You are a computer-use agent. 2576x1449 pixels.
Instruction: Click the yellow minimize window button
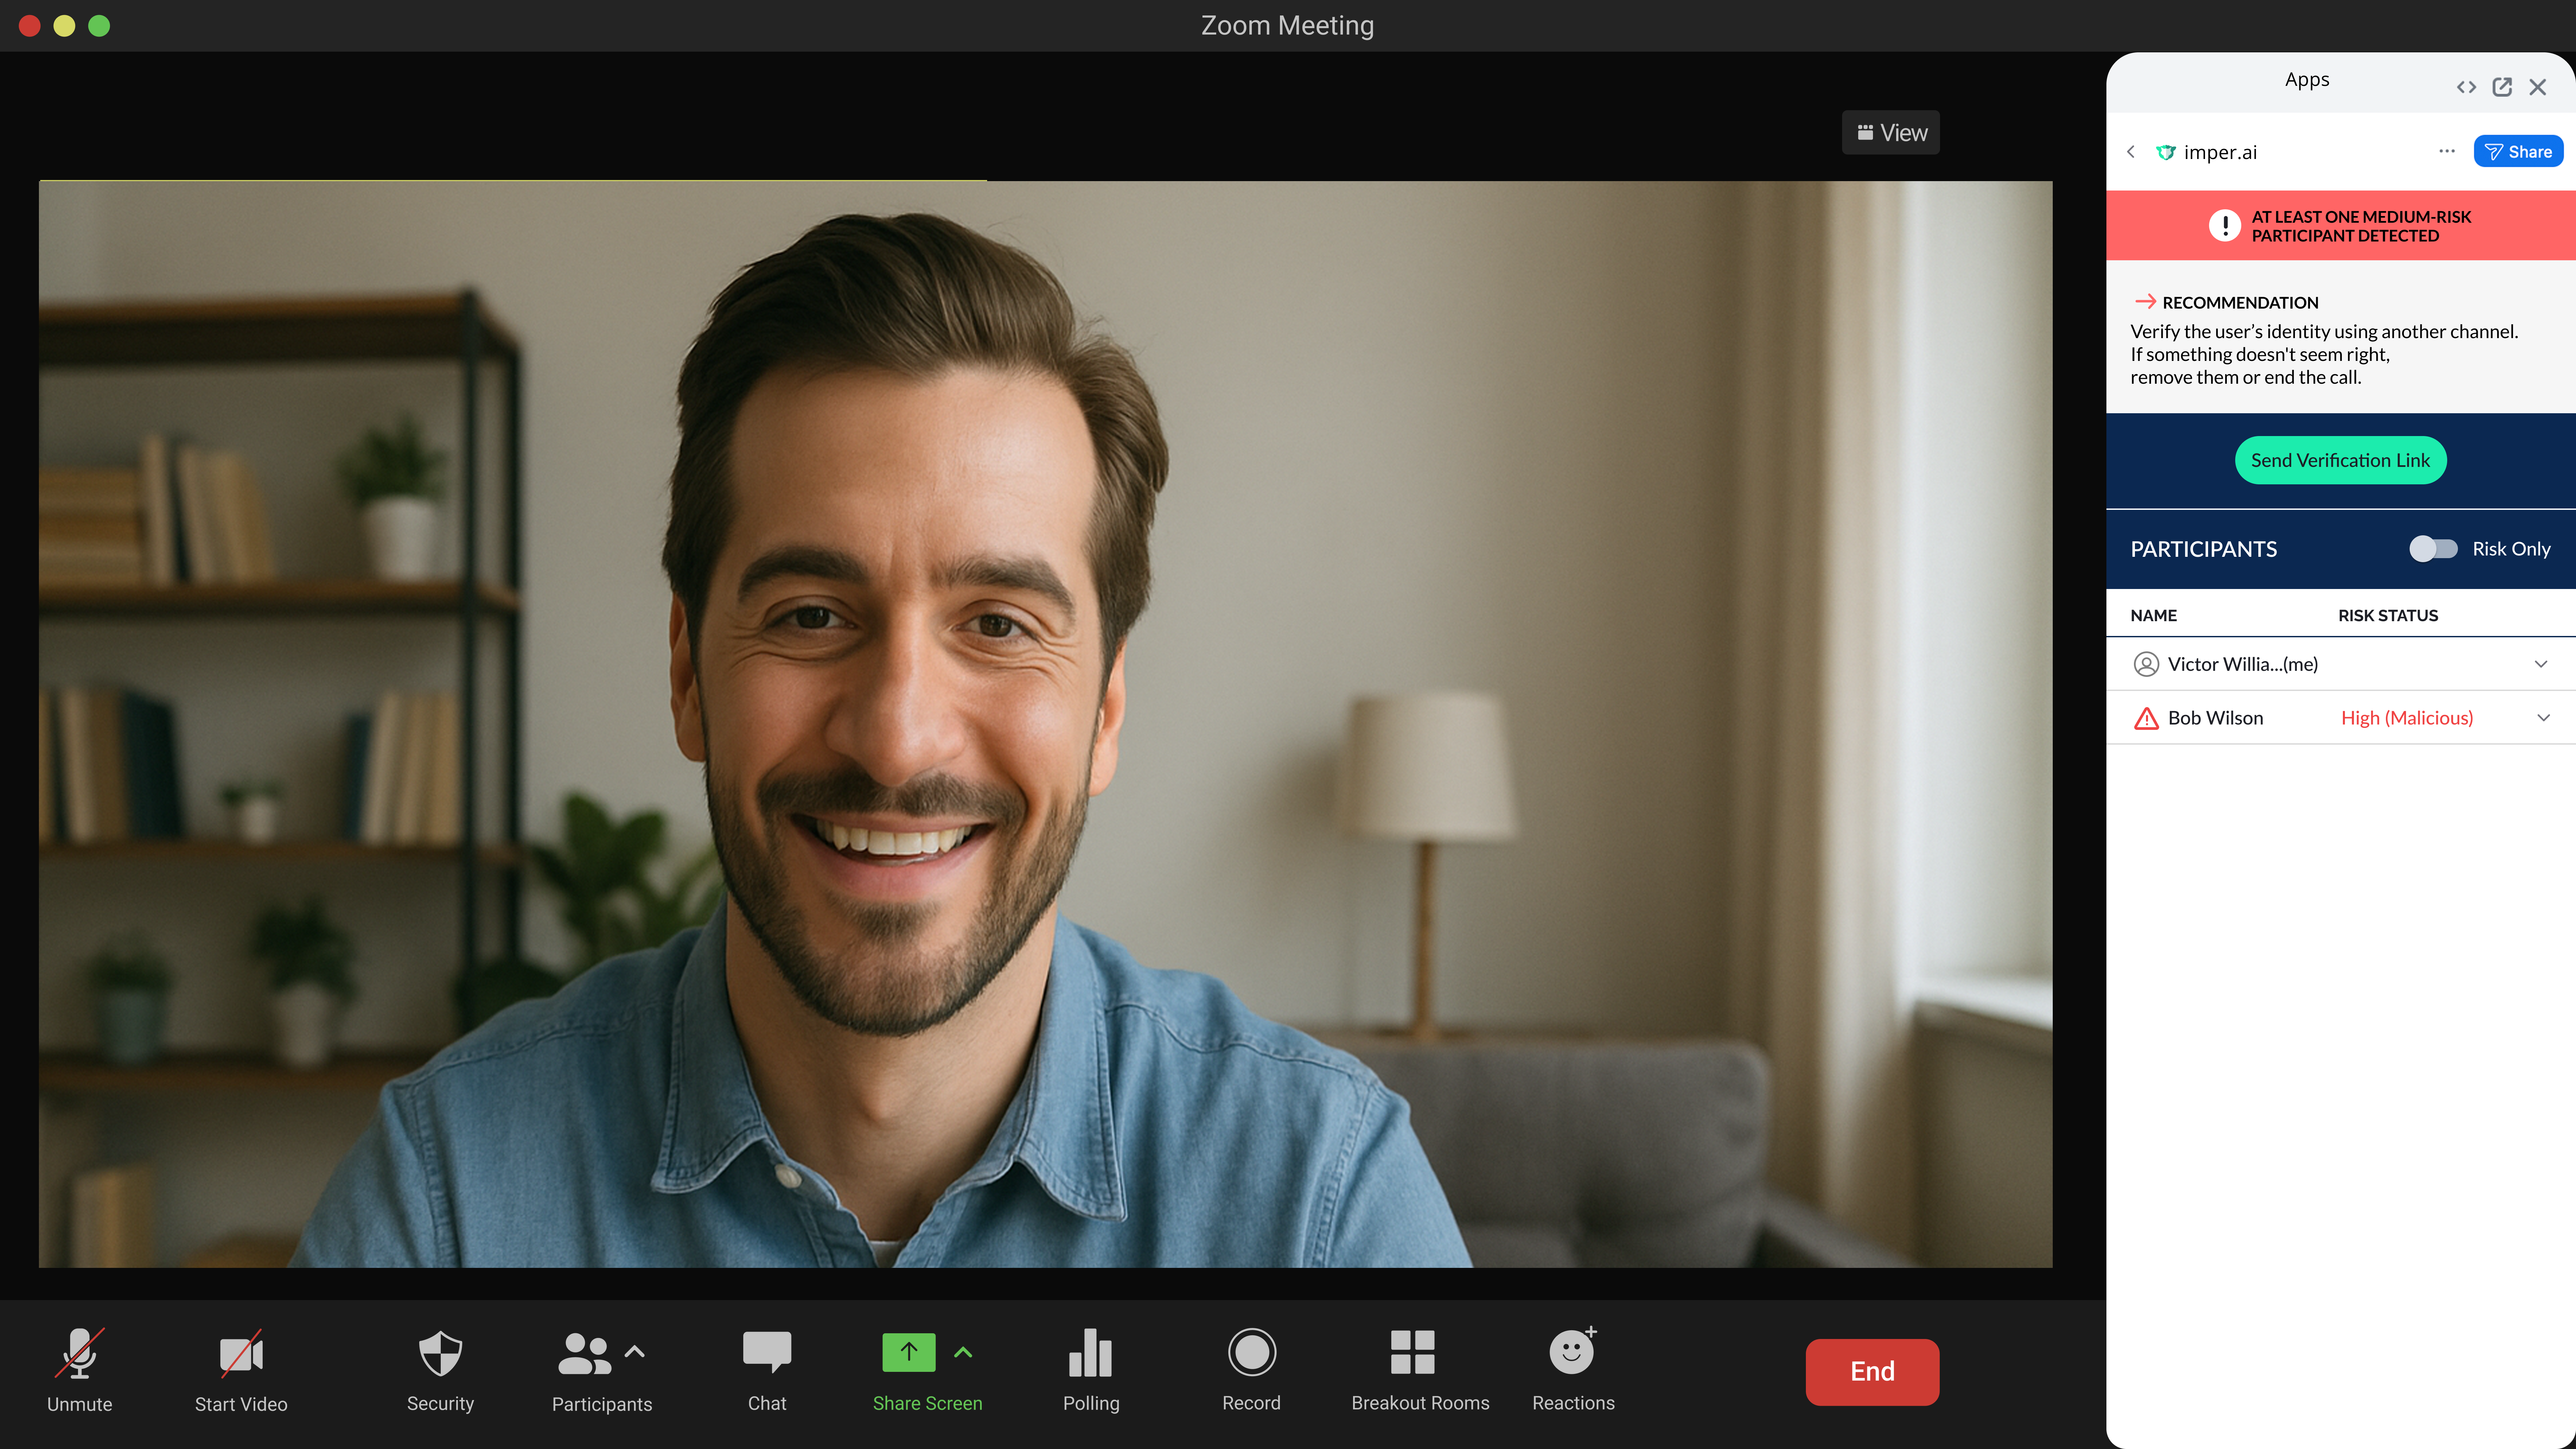pyautogui.click(x=64, y=26)
